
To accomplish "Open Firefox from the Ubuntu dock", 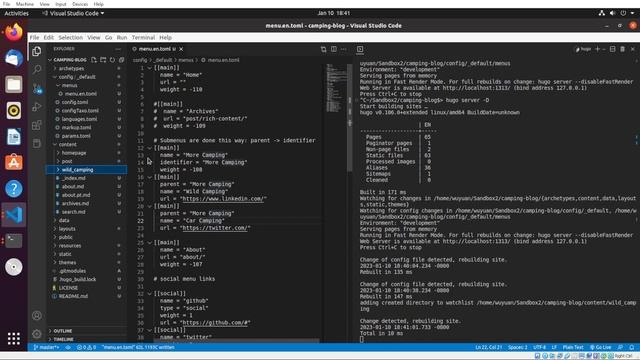I will pos(14,32).
